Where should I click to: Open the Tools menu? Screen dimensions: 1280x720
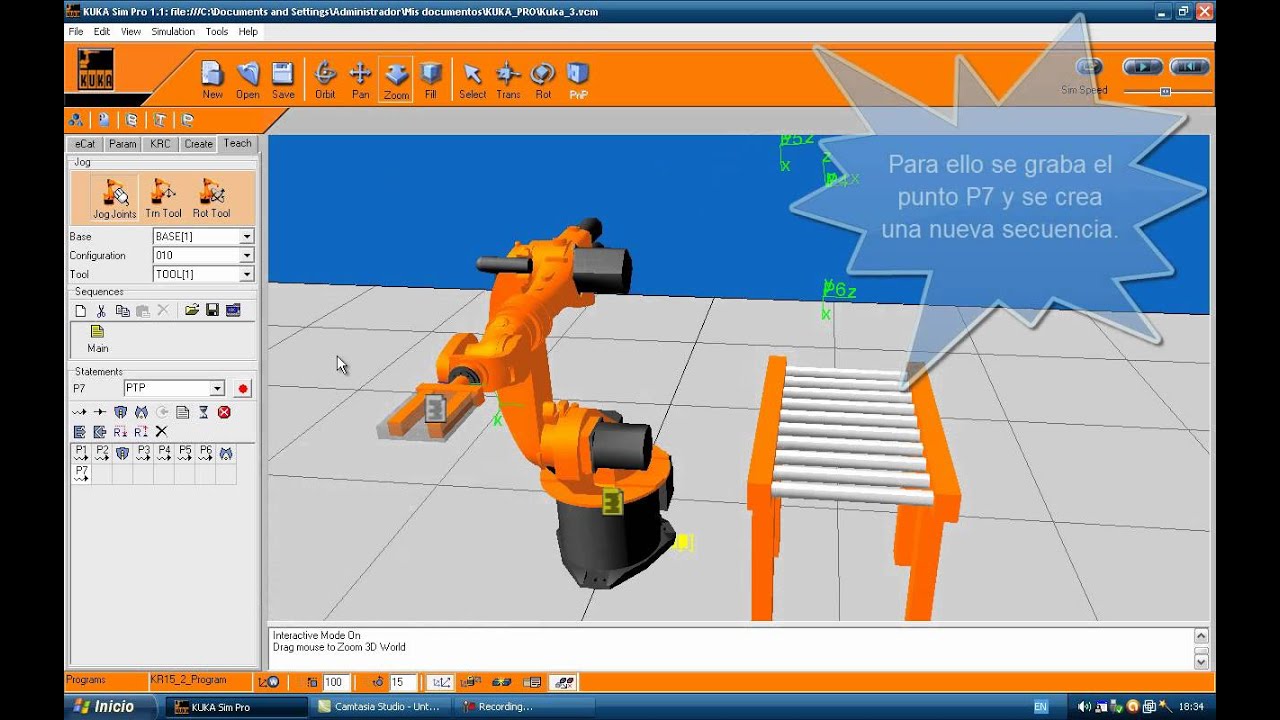click(217, 32)
